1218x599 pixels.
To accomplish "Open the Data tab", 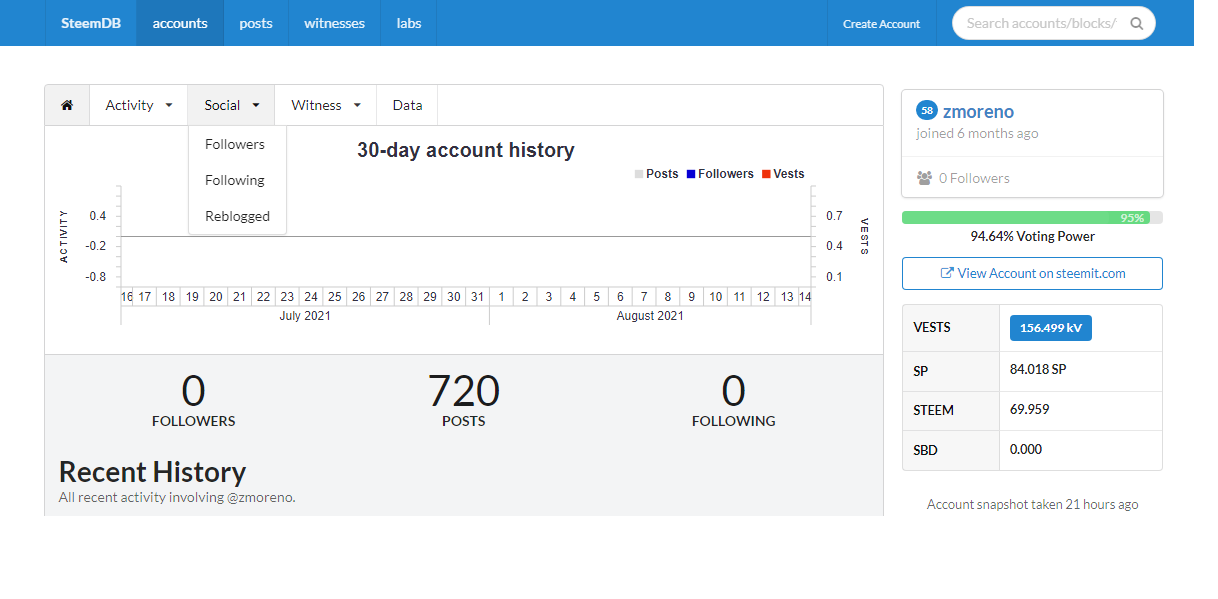I will click(407, 105).
